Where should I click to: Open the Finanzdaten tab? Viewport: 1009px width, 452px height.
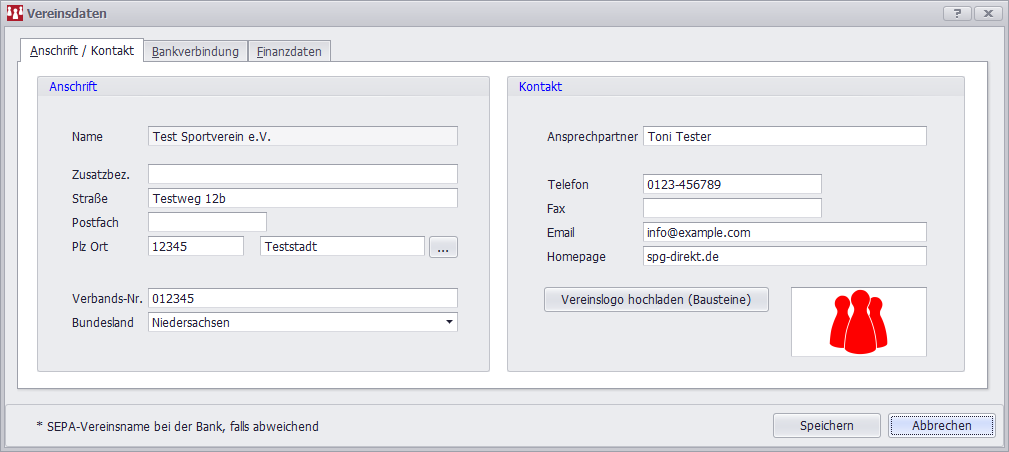[289, 51]
